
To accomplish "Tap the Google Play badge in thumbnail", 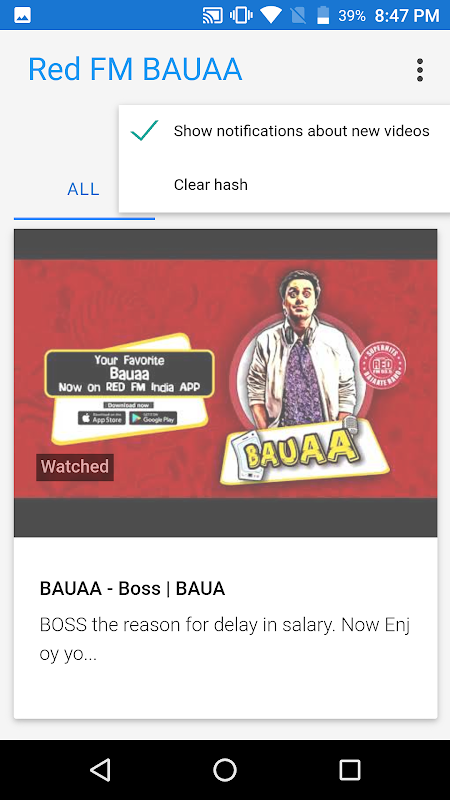I will click(153, 418).
